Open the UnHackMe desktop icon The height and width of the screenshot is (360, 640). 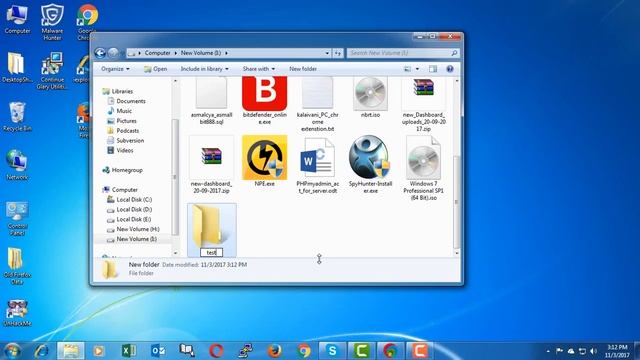[x=17, y=313]
